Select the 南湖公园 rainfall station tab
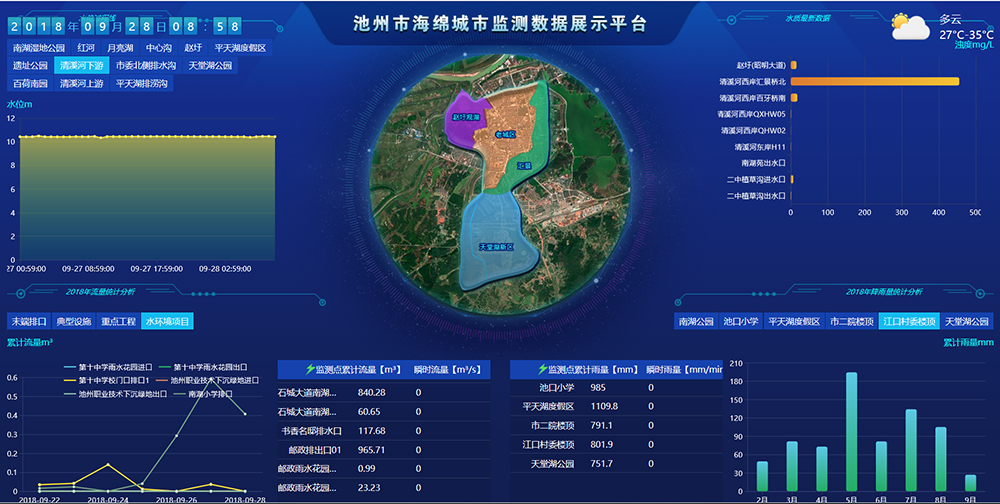Screen dimensions: 1000x504 (696, 321)
